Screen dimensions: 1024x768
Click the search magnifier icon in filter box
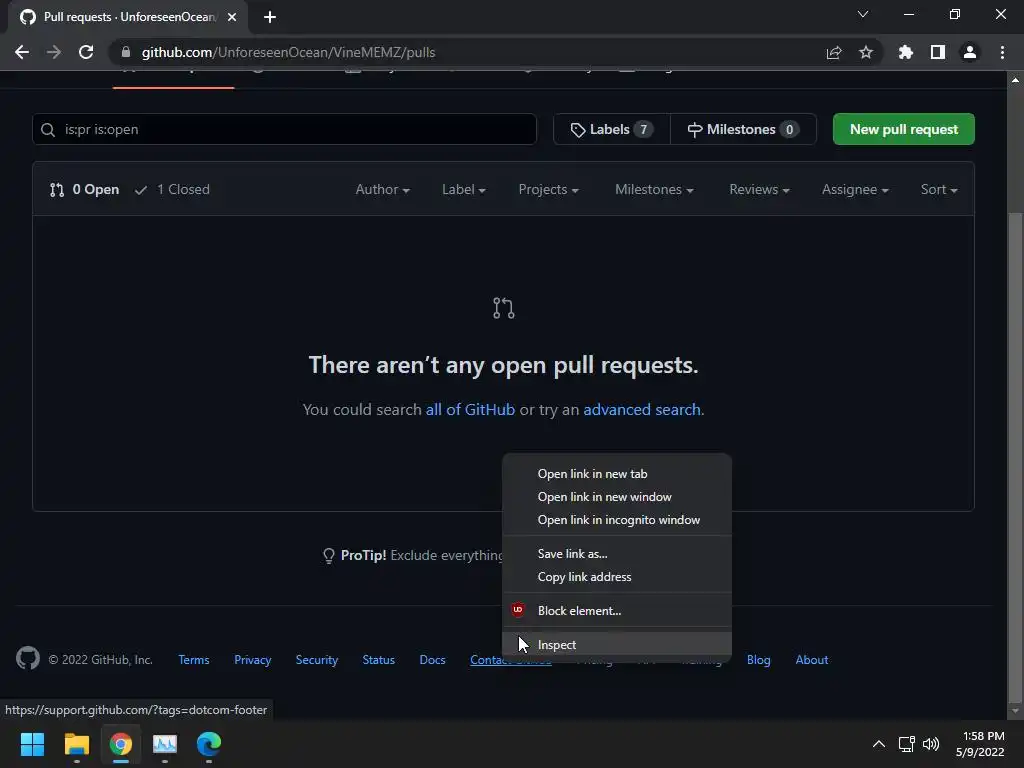tap(48, 129)
